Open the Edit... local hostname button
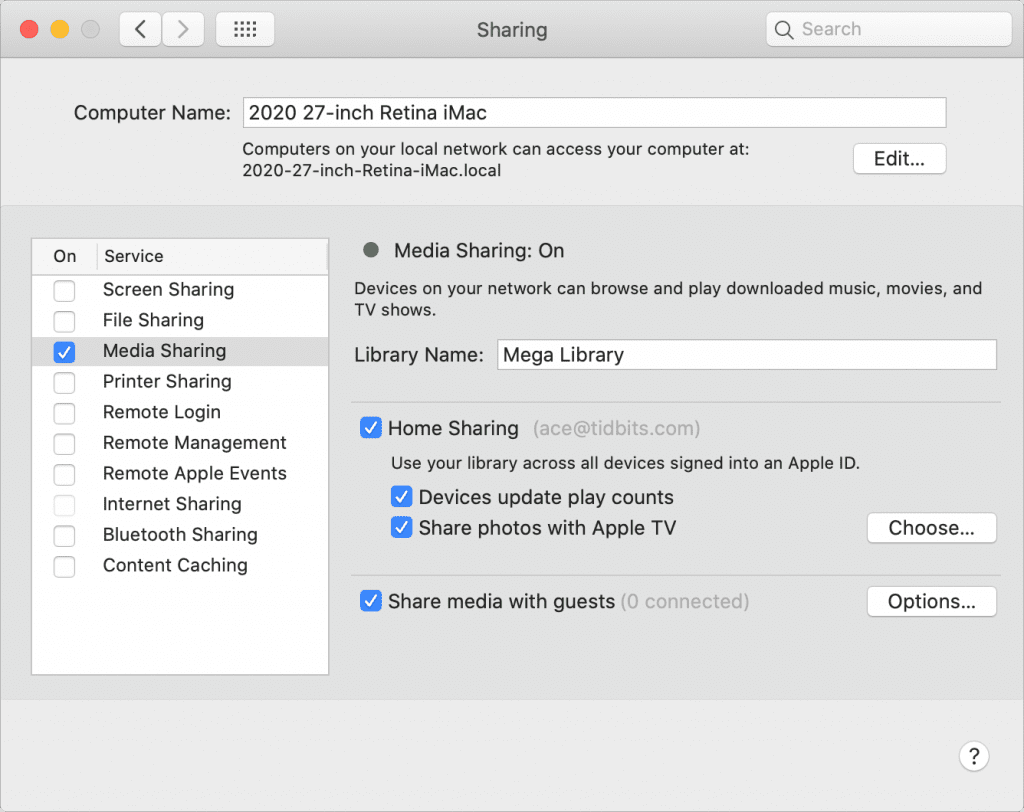This screenshot has width=1024, height=812. pyautogui.click(x=899, y=159)
